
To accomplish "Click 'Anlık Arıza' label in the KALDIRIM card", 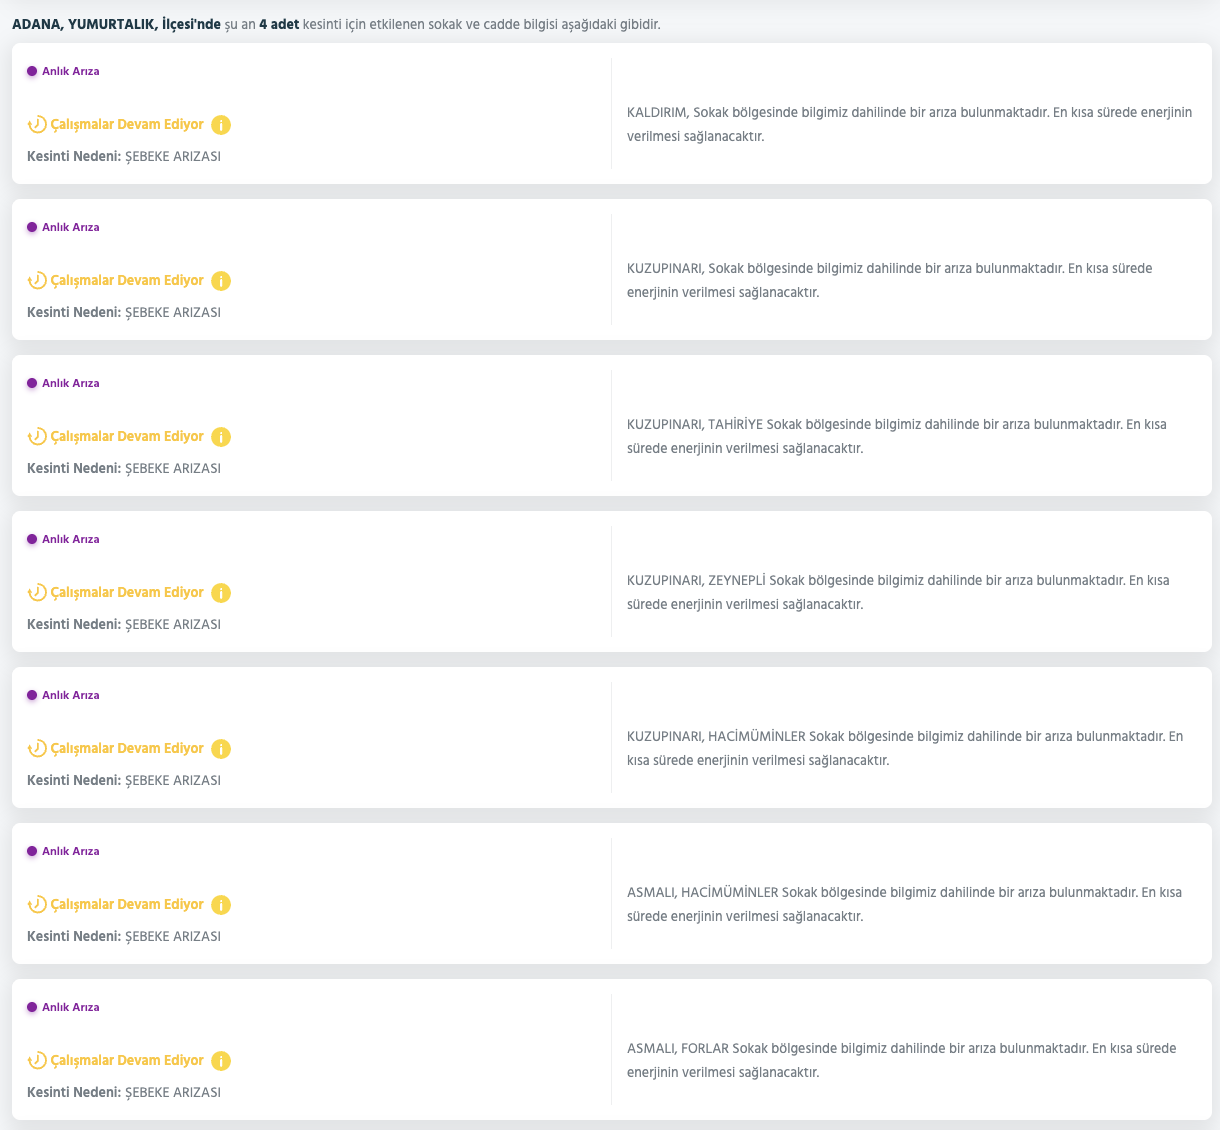I will [71, 71].
